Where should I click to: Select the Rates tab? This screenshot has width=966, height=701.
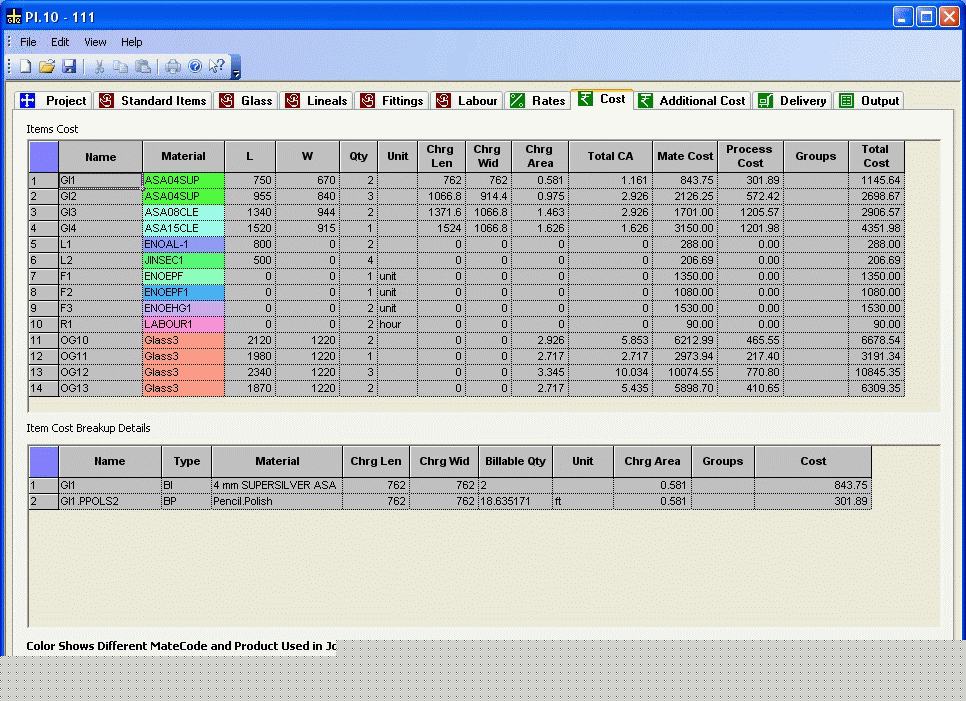tap(538, 101)
